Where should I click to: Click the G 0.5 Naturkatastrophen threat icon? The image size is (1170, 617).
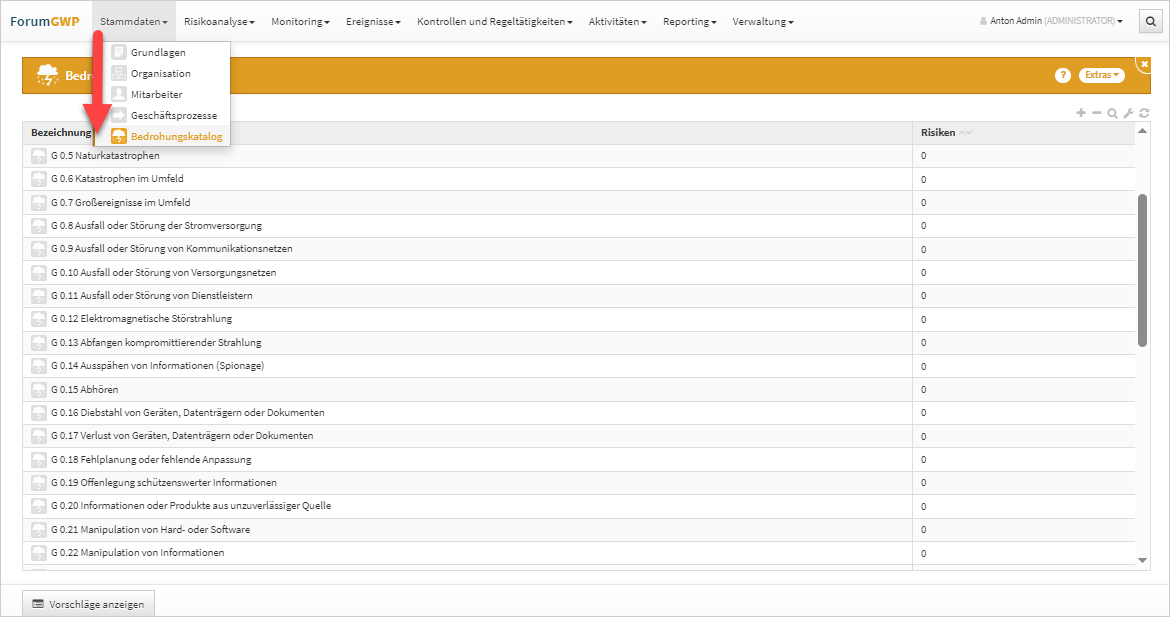[x=39, y=156]
